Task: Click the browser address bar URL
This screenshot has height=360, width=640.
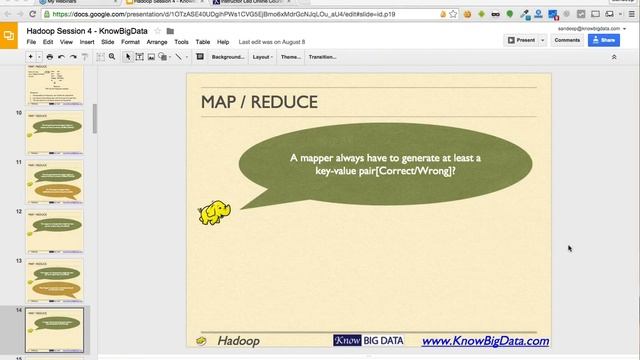Action: click(224, 14)
